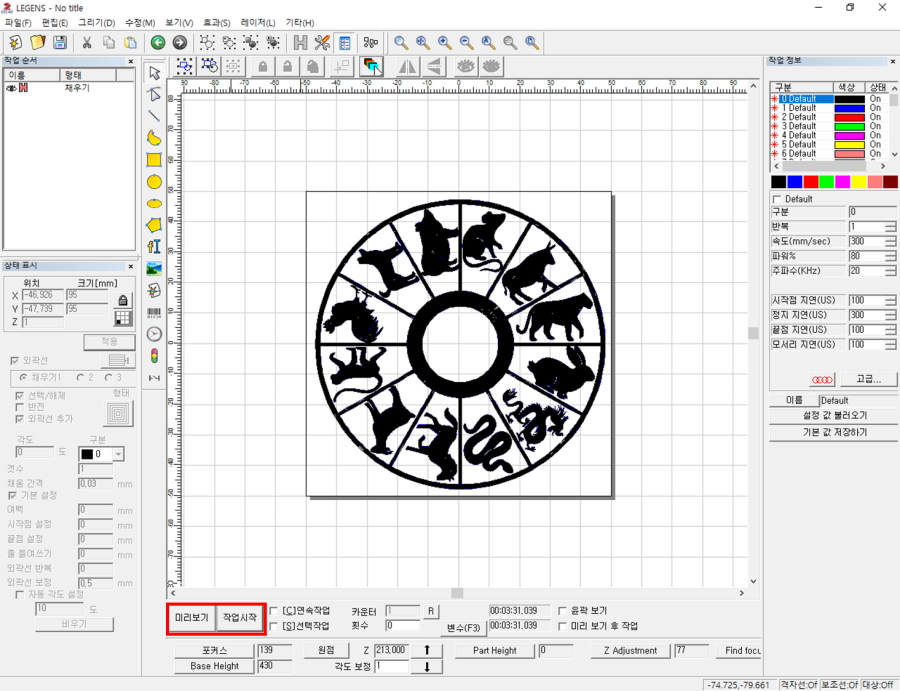This screenshot has height=691, width=900.
Task: Toggle the 외곽선 checkbox
Action: [14, 360]
